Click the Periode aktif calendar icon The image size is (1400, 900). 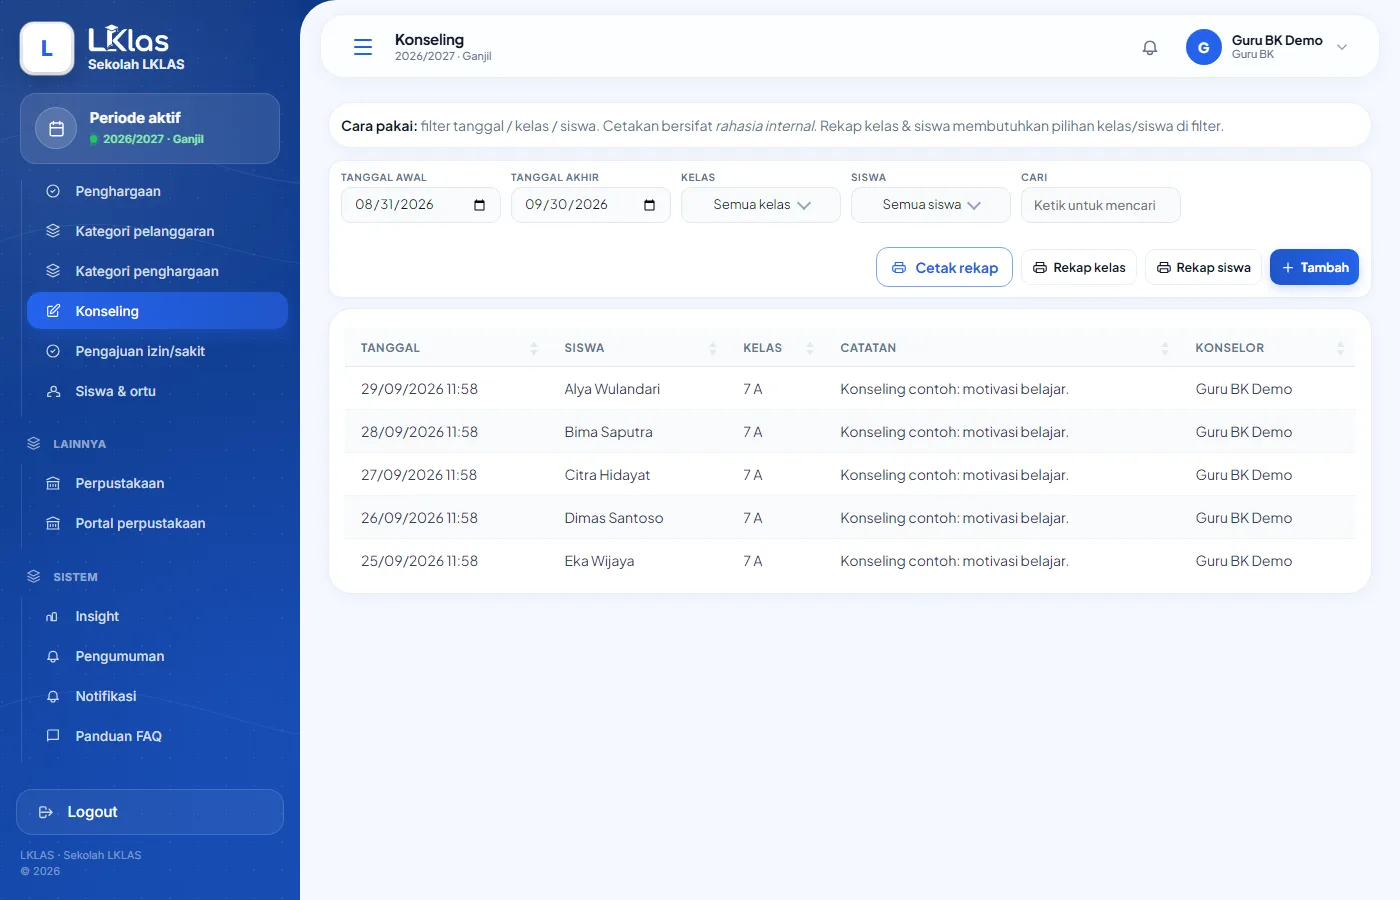point(56,128)
